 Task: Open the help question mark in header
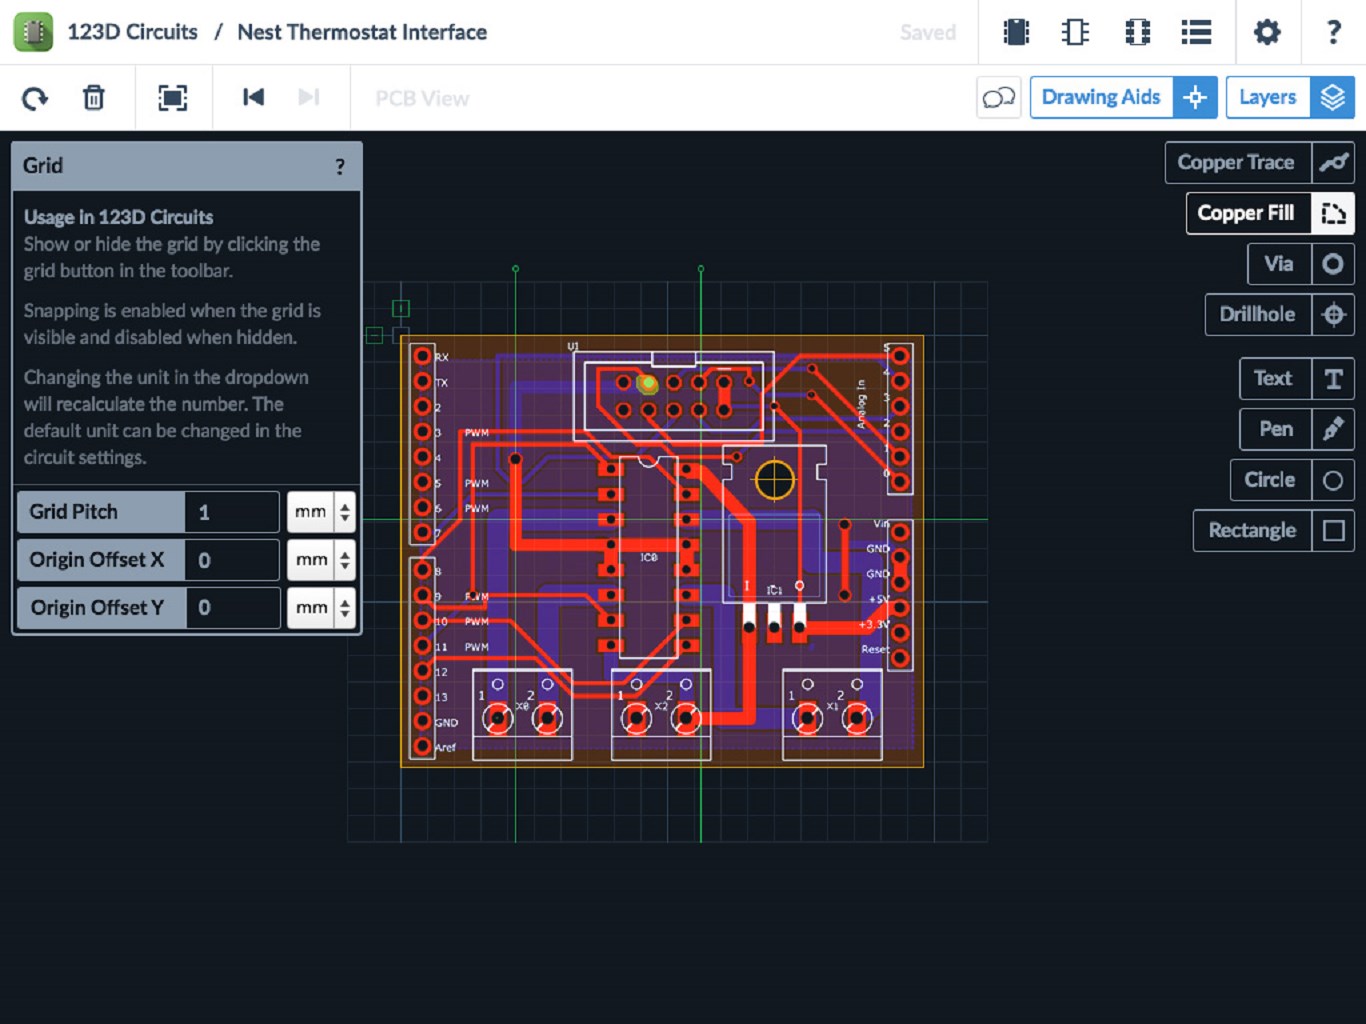click(x=1333, y=32)
